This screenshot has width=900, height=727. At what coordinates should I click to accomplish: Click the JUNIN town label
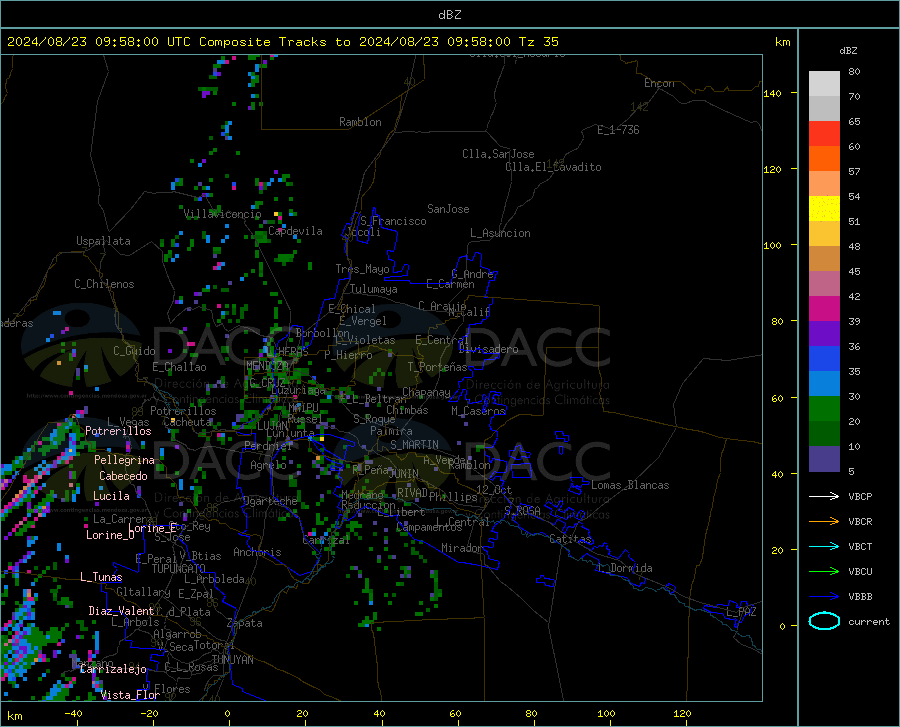click(404, 474)
